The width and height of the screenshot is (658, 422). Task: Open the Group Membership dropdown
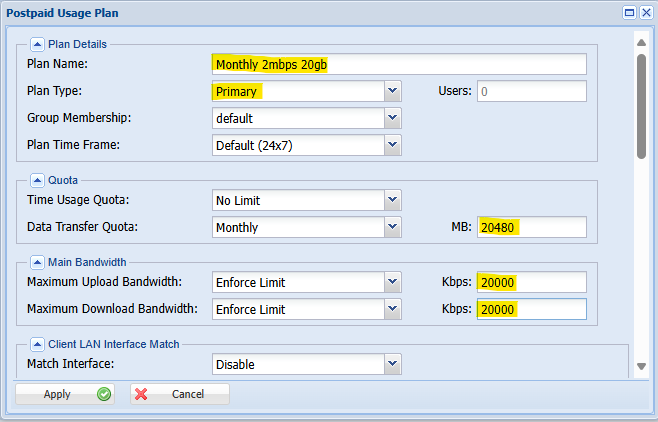click(393, 118)
